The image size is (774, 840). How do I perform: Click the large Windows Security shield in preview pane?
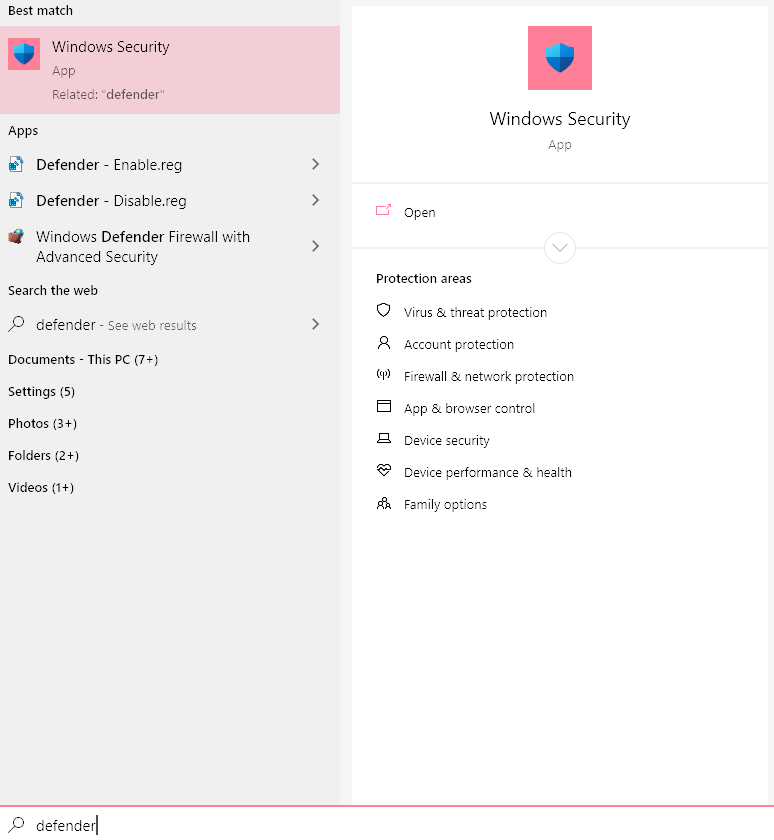560,58
